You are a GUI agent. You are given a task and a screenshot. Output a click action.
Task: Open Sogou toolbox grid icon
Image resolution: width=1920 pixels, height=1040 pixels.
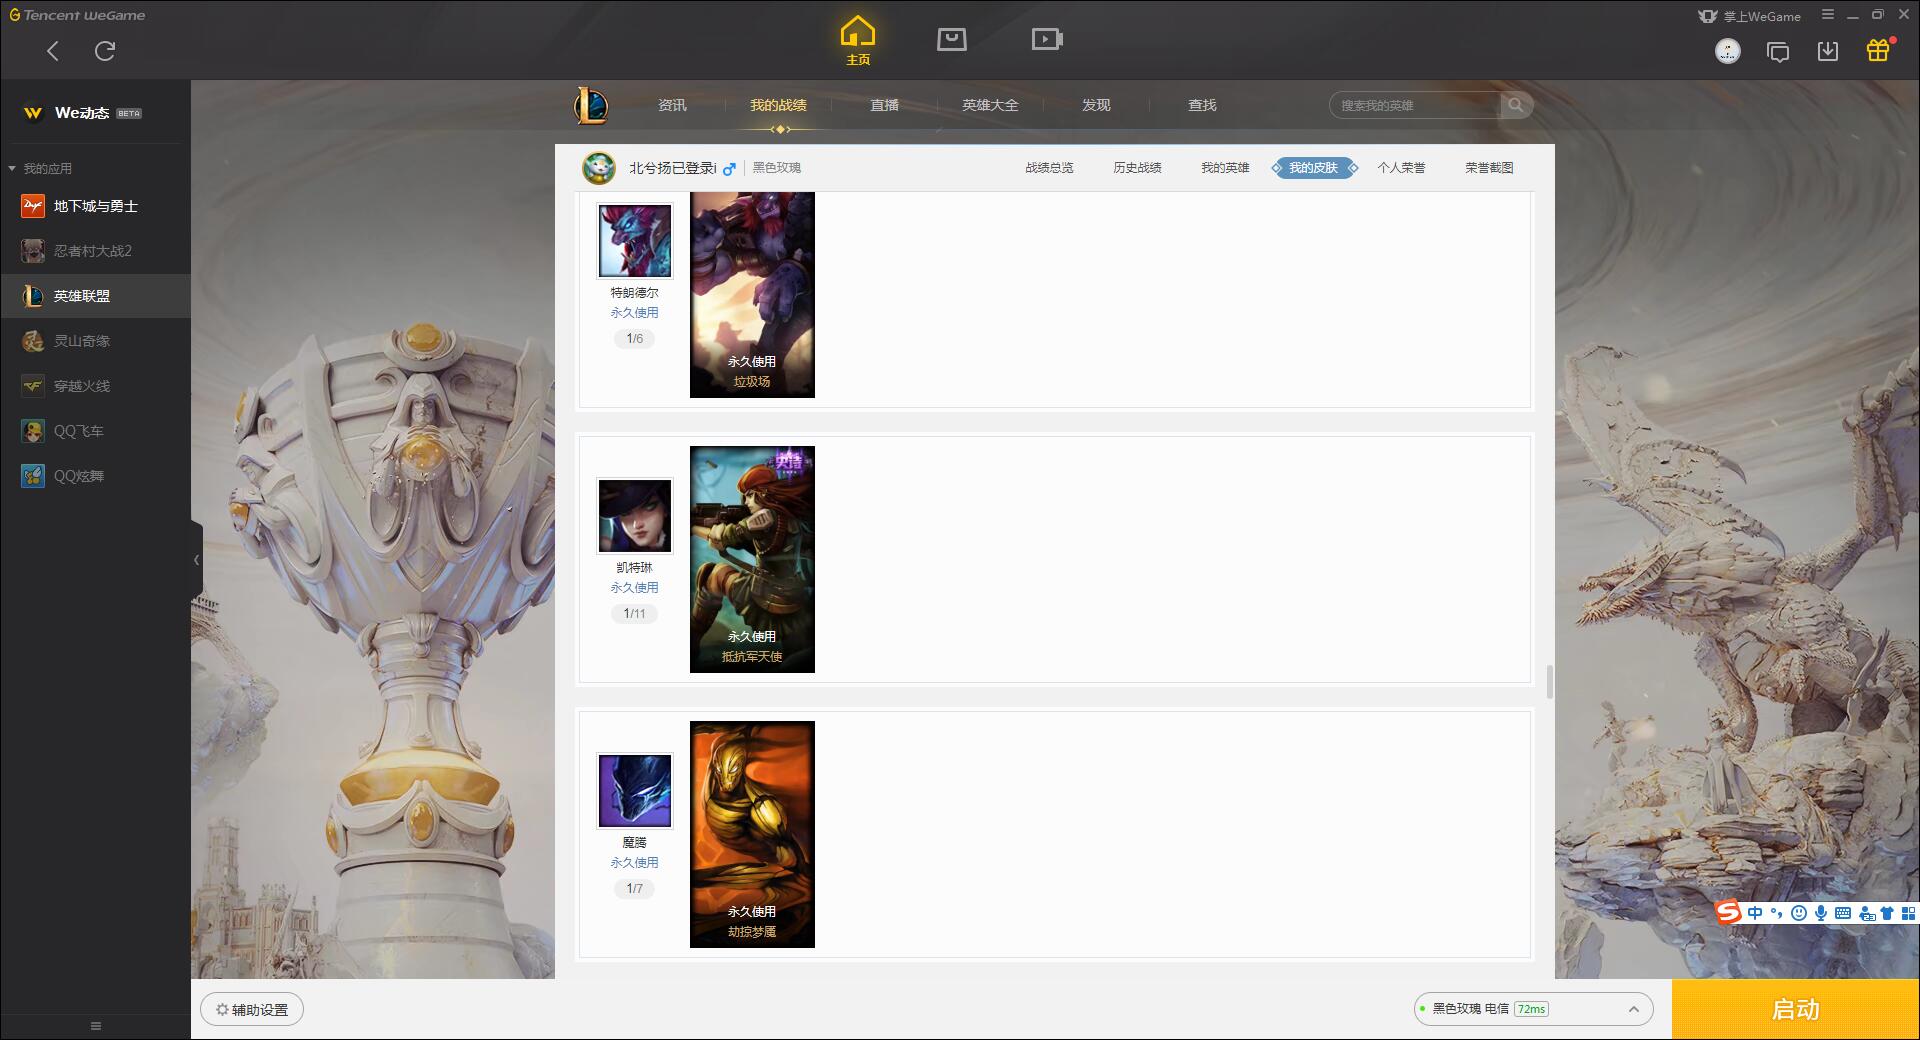point(1909,913)
